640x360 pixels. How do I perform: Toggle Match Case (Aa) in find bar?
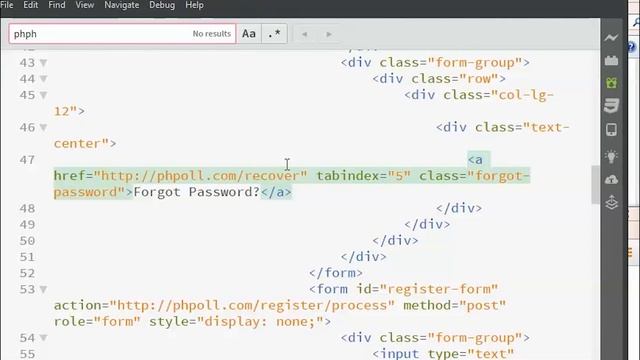tap(249, 33)
